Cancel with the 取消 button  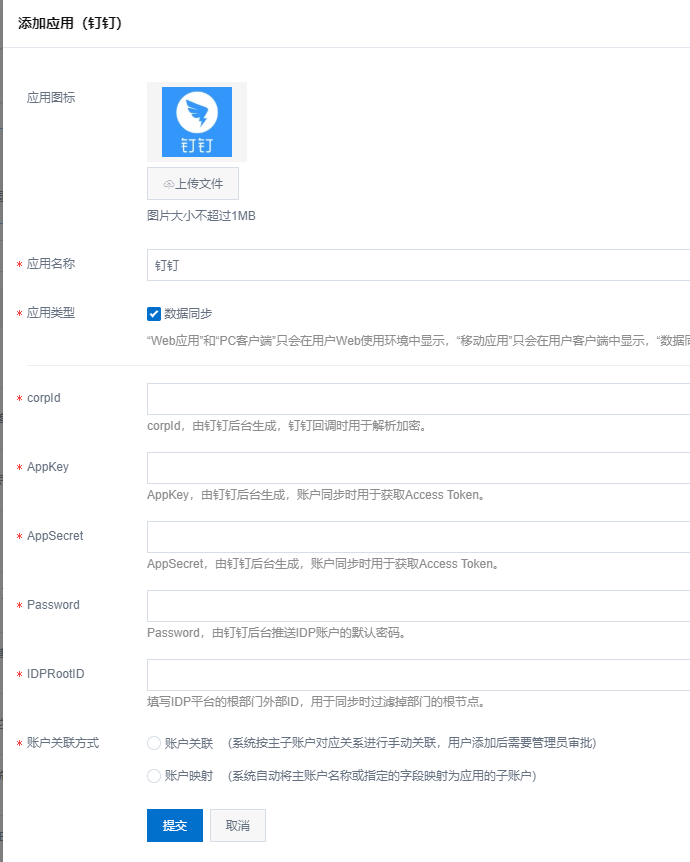tap(238, 825)
